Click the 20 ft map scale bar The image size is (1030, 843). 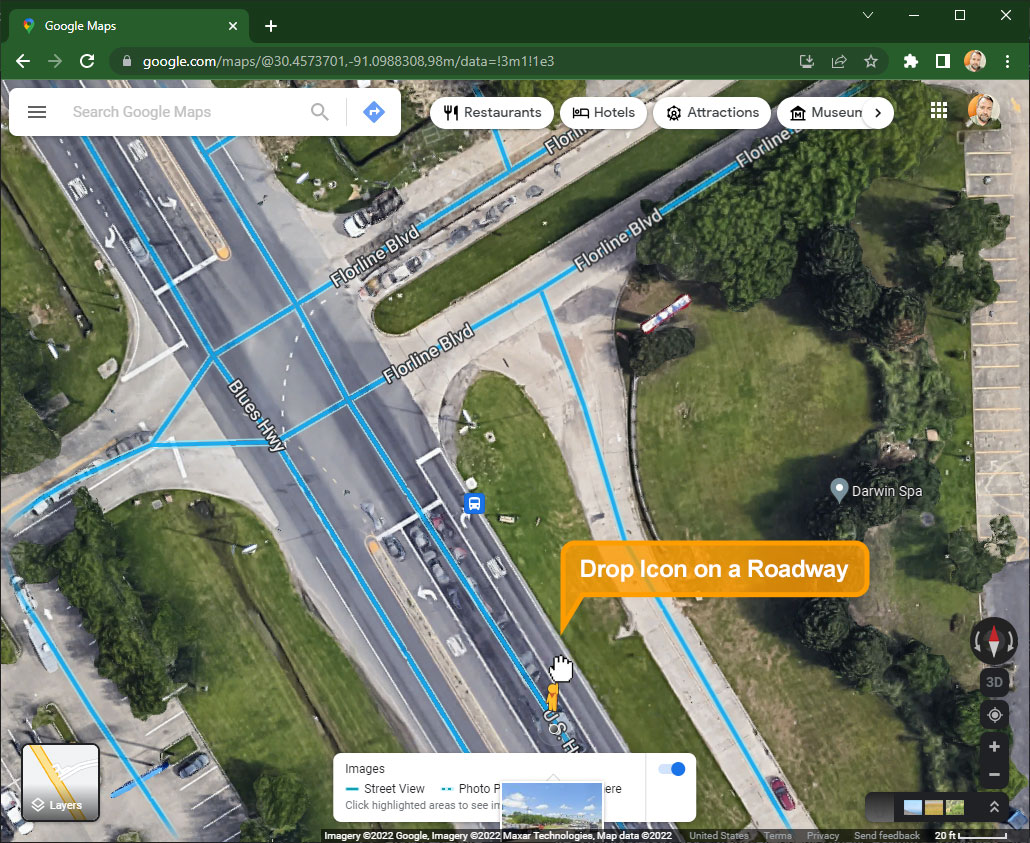971,835
